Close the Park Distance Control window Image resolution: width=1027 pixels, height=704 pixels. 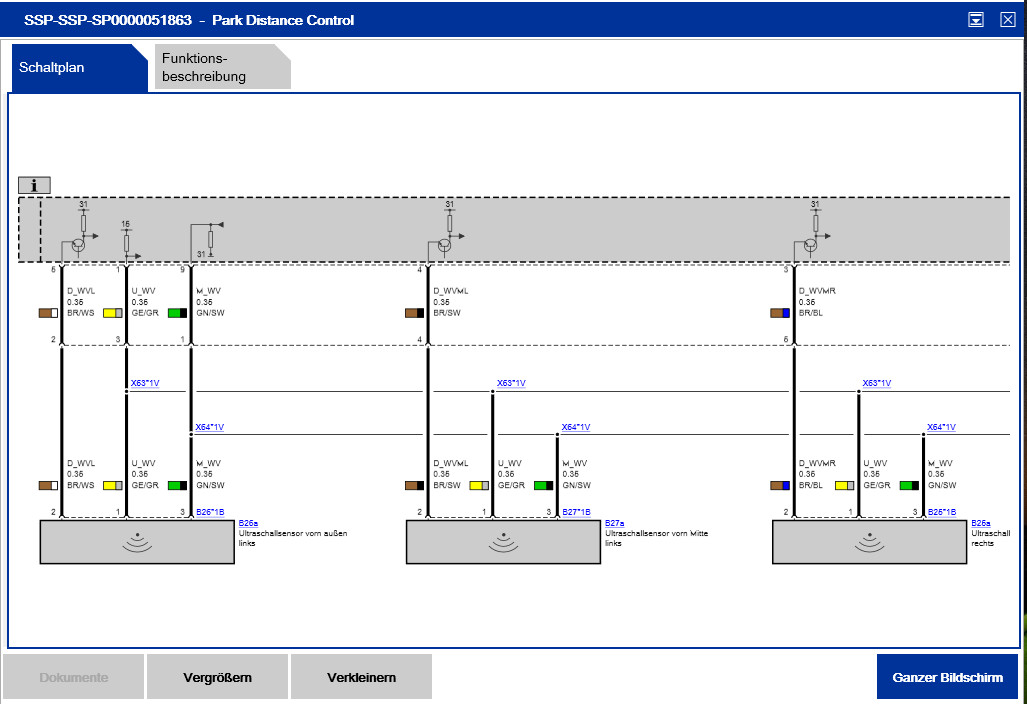pyautogui.click(x=1007, y=20)
